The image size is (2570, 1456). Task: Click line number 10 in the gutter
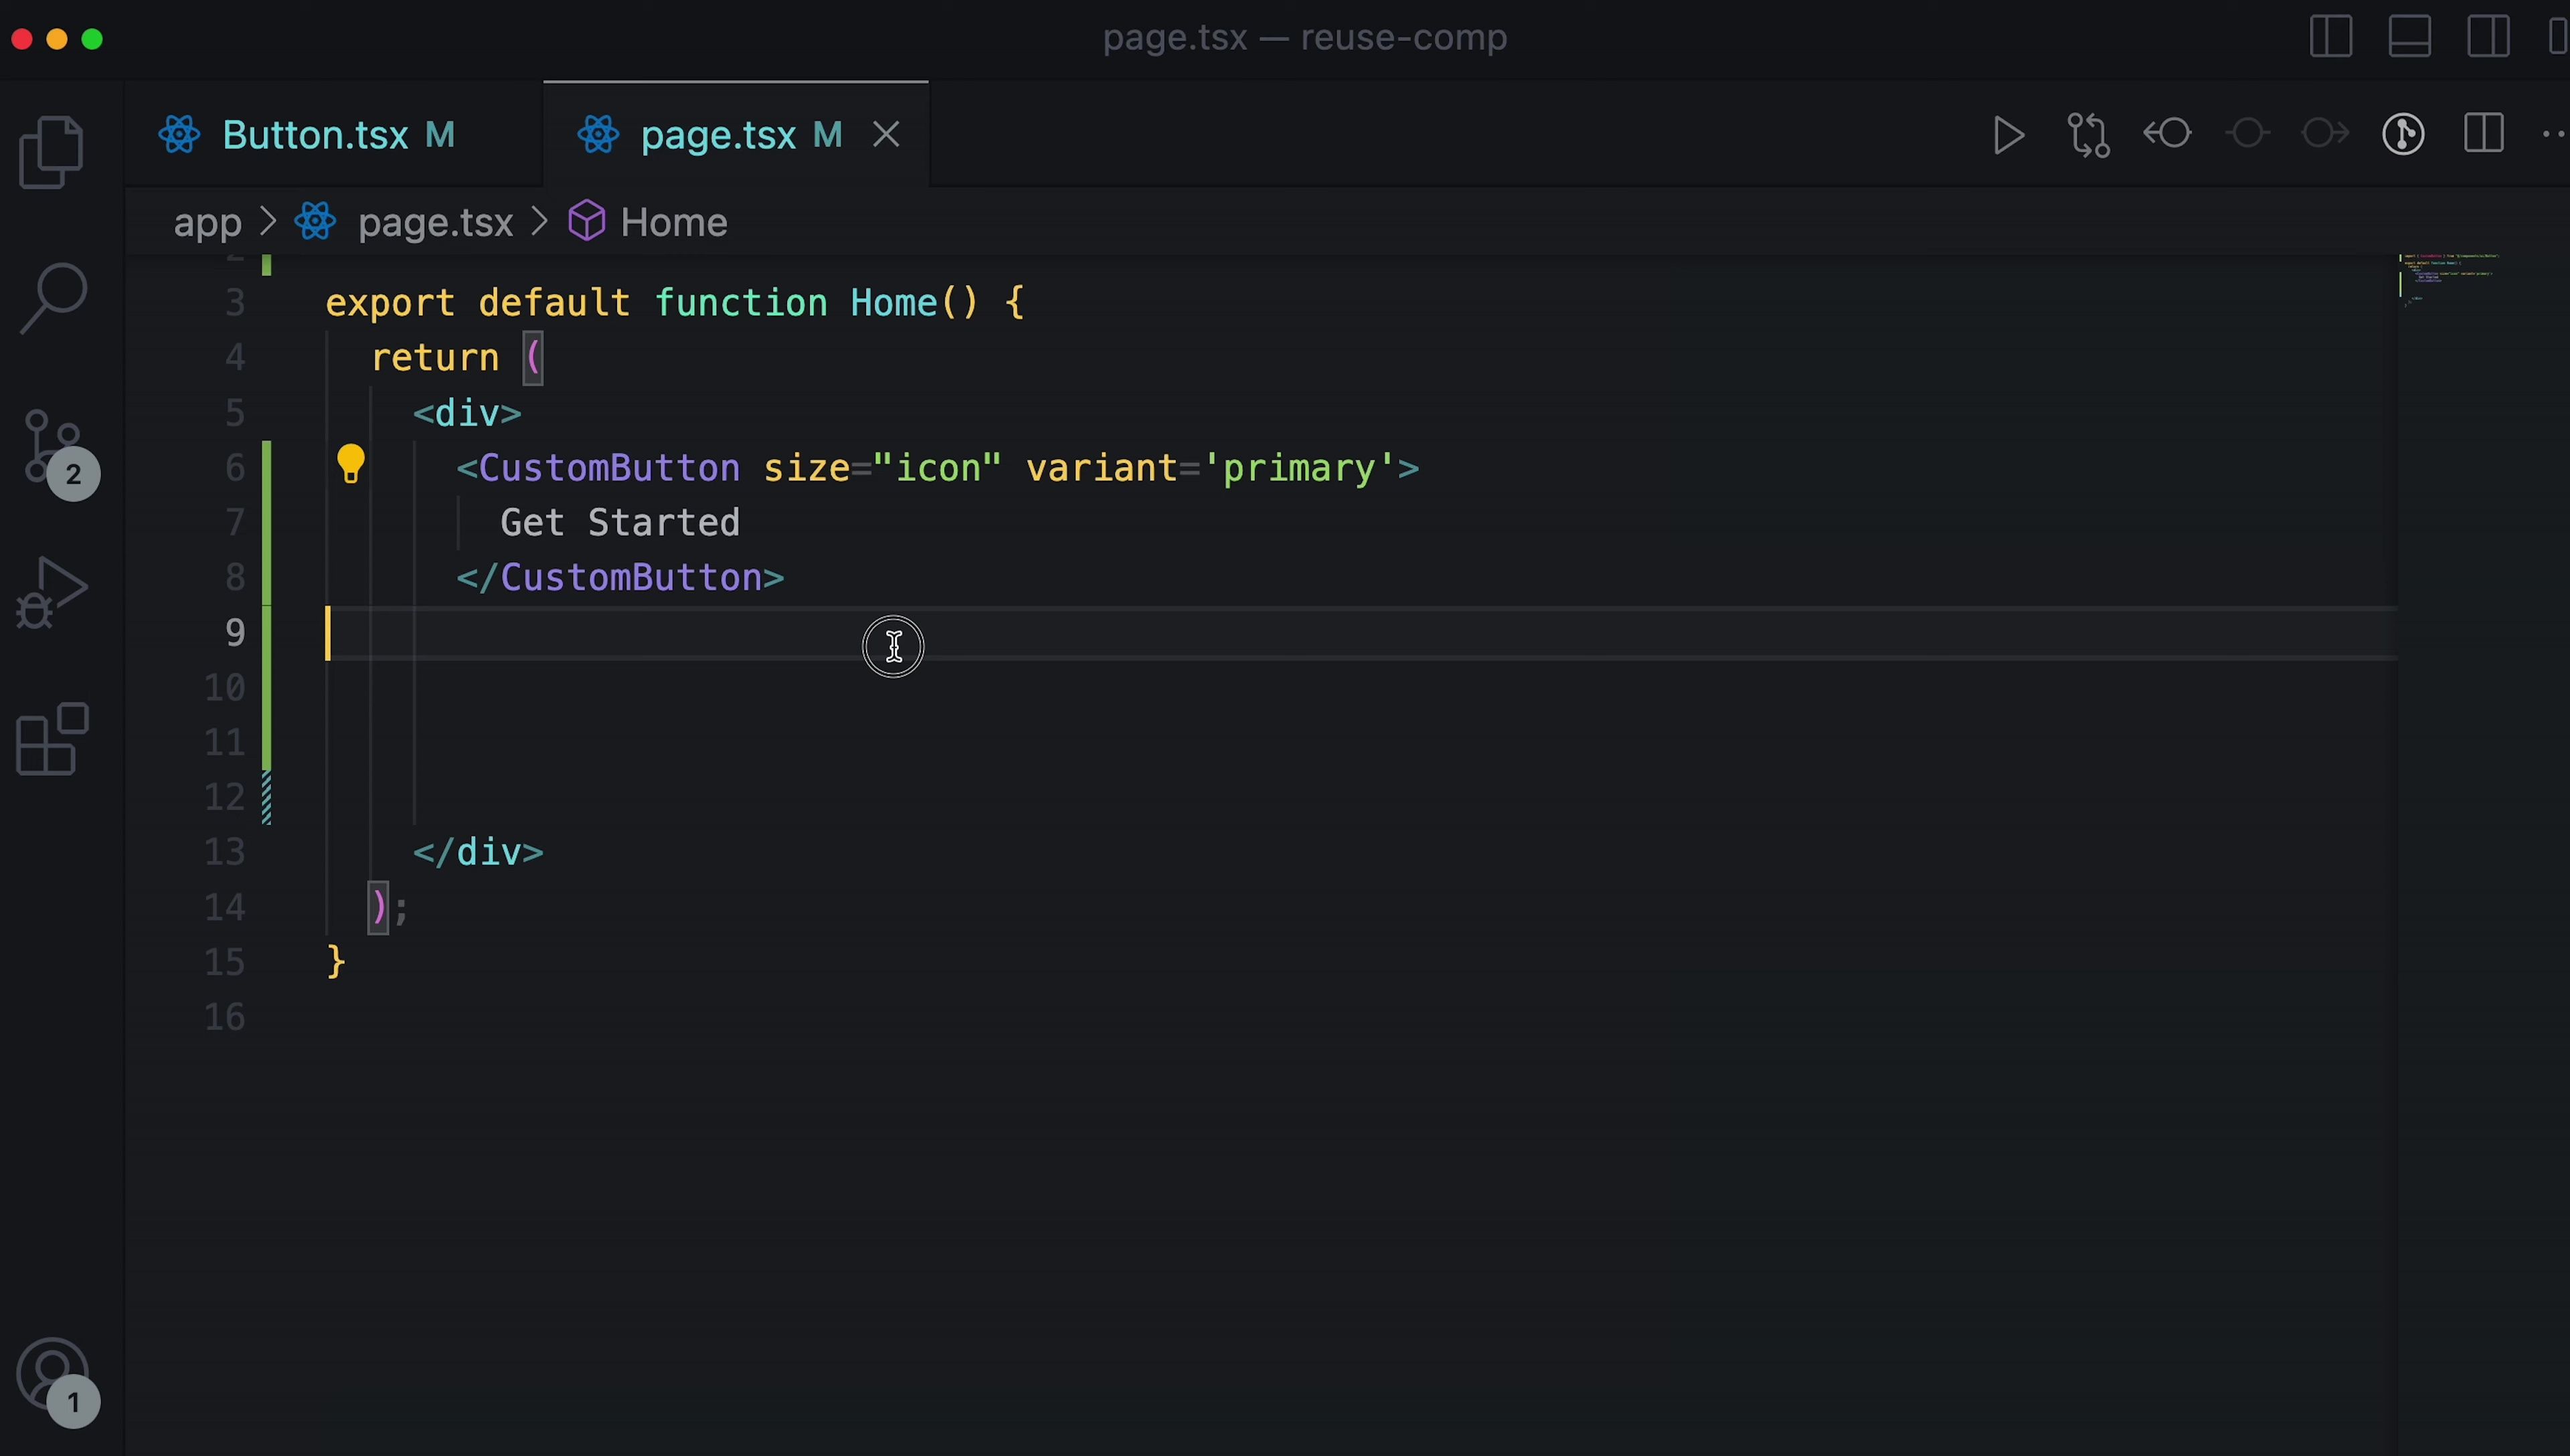[x=225, y=687]
